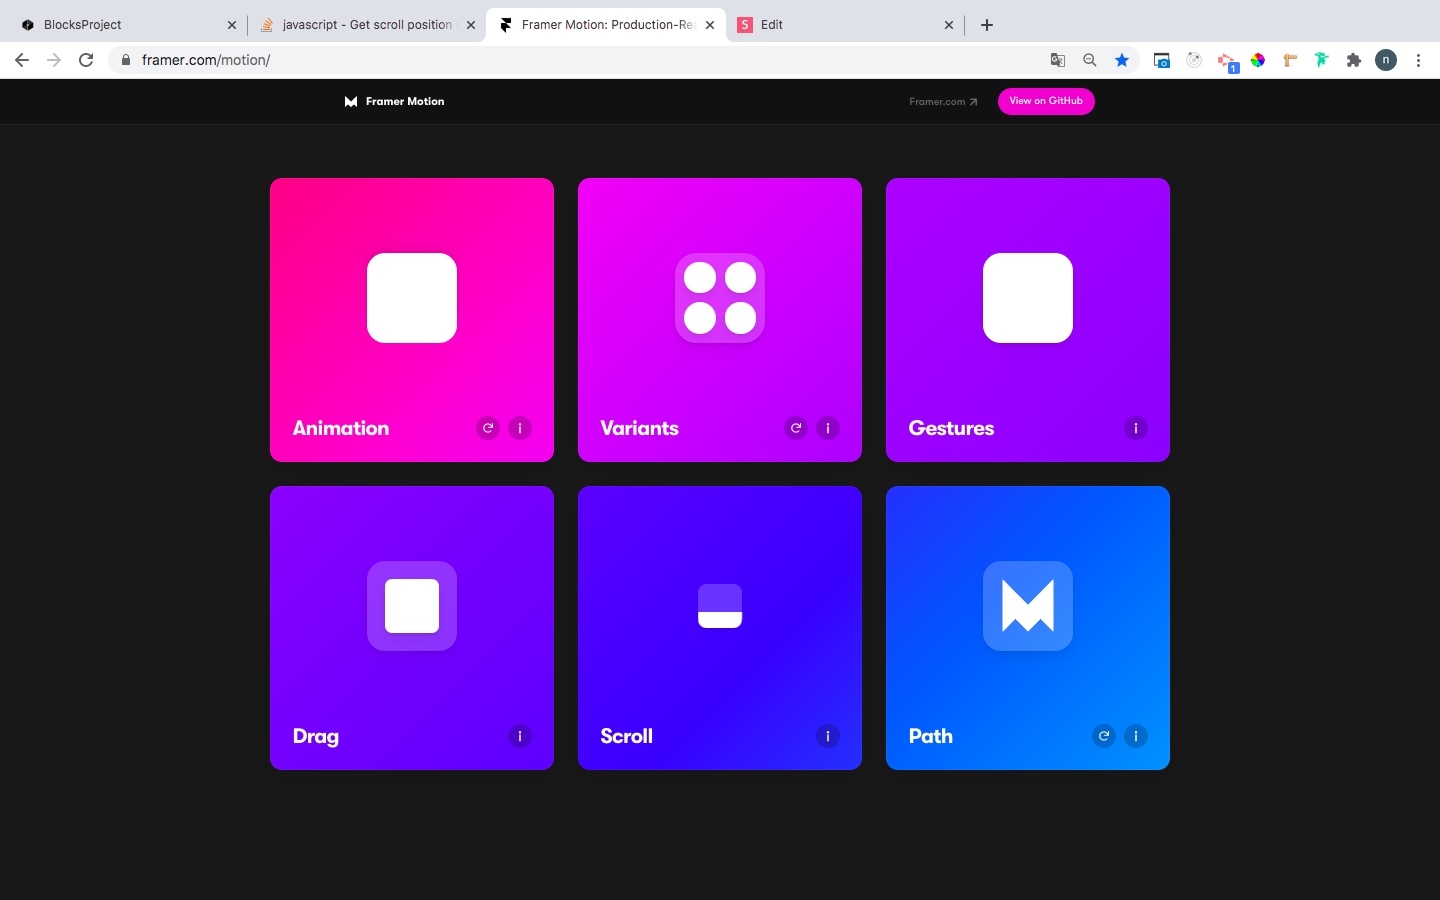Click the white square in Gestures card
Image resolution: width=1440 pixels, height=900 pixels.
click(1028, 298)
